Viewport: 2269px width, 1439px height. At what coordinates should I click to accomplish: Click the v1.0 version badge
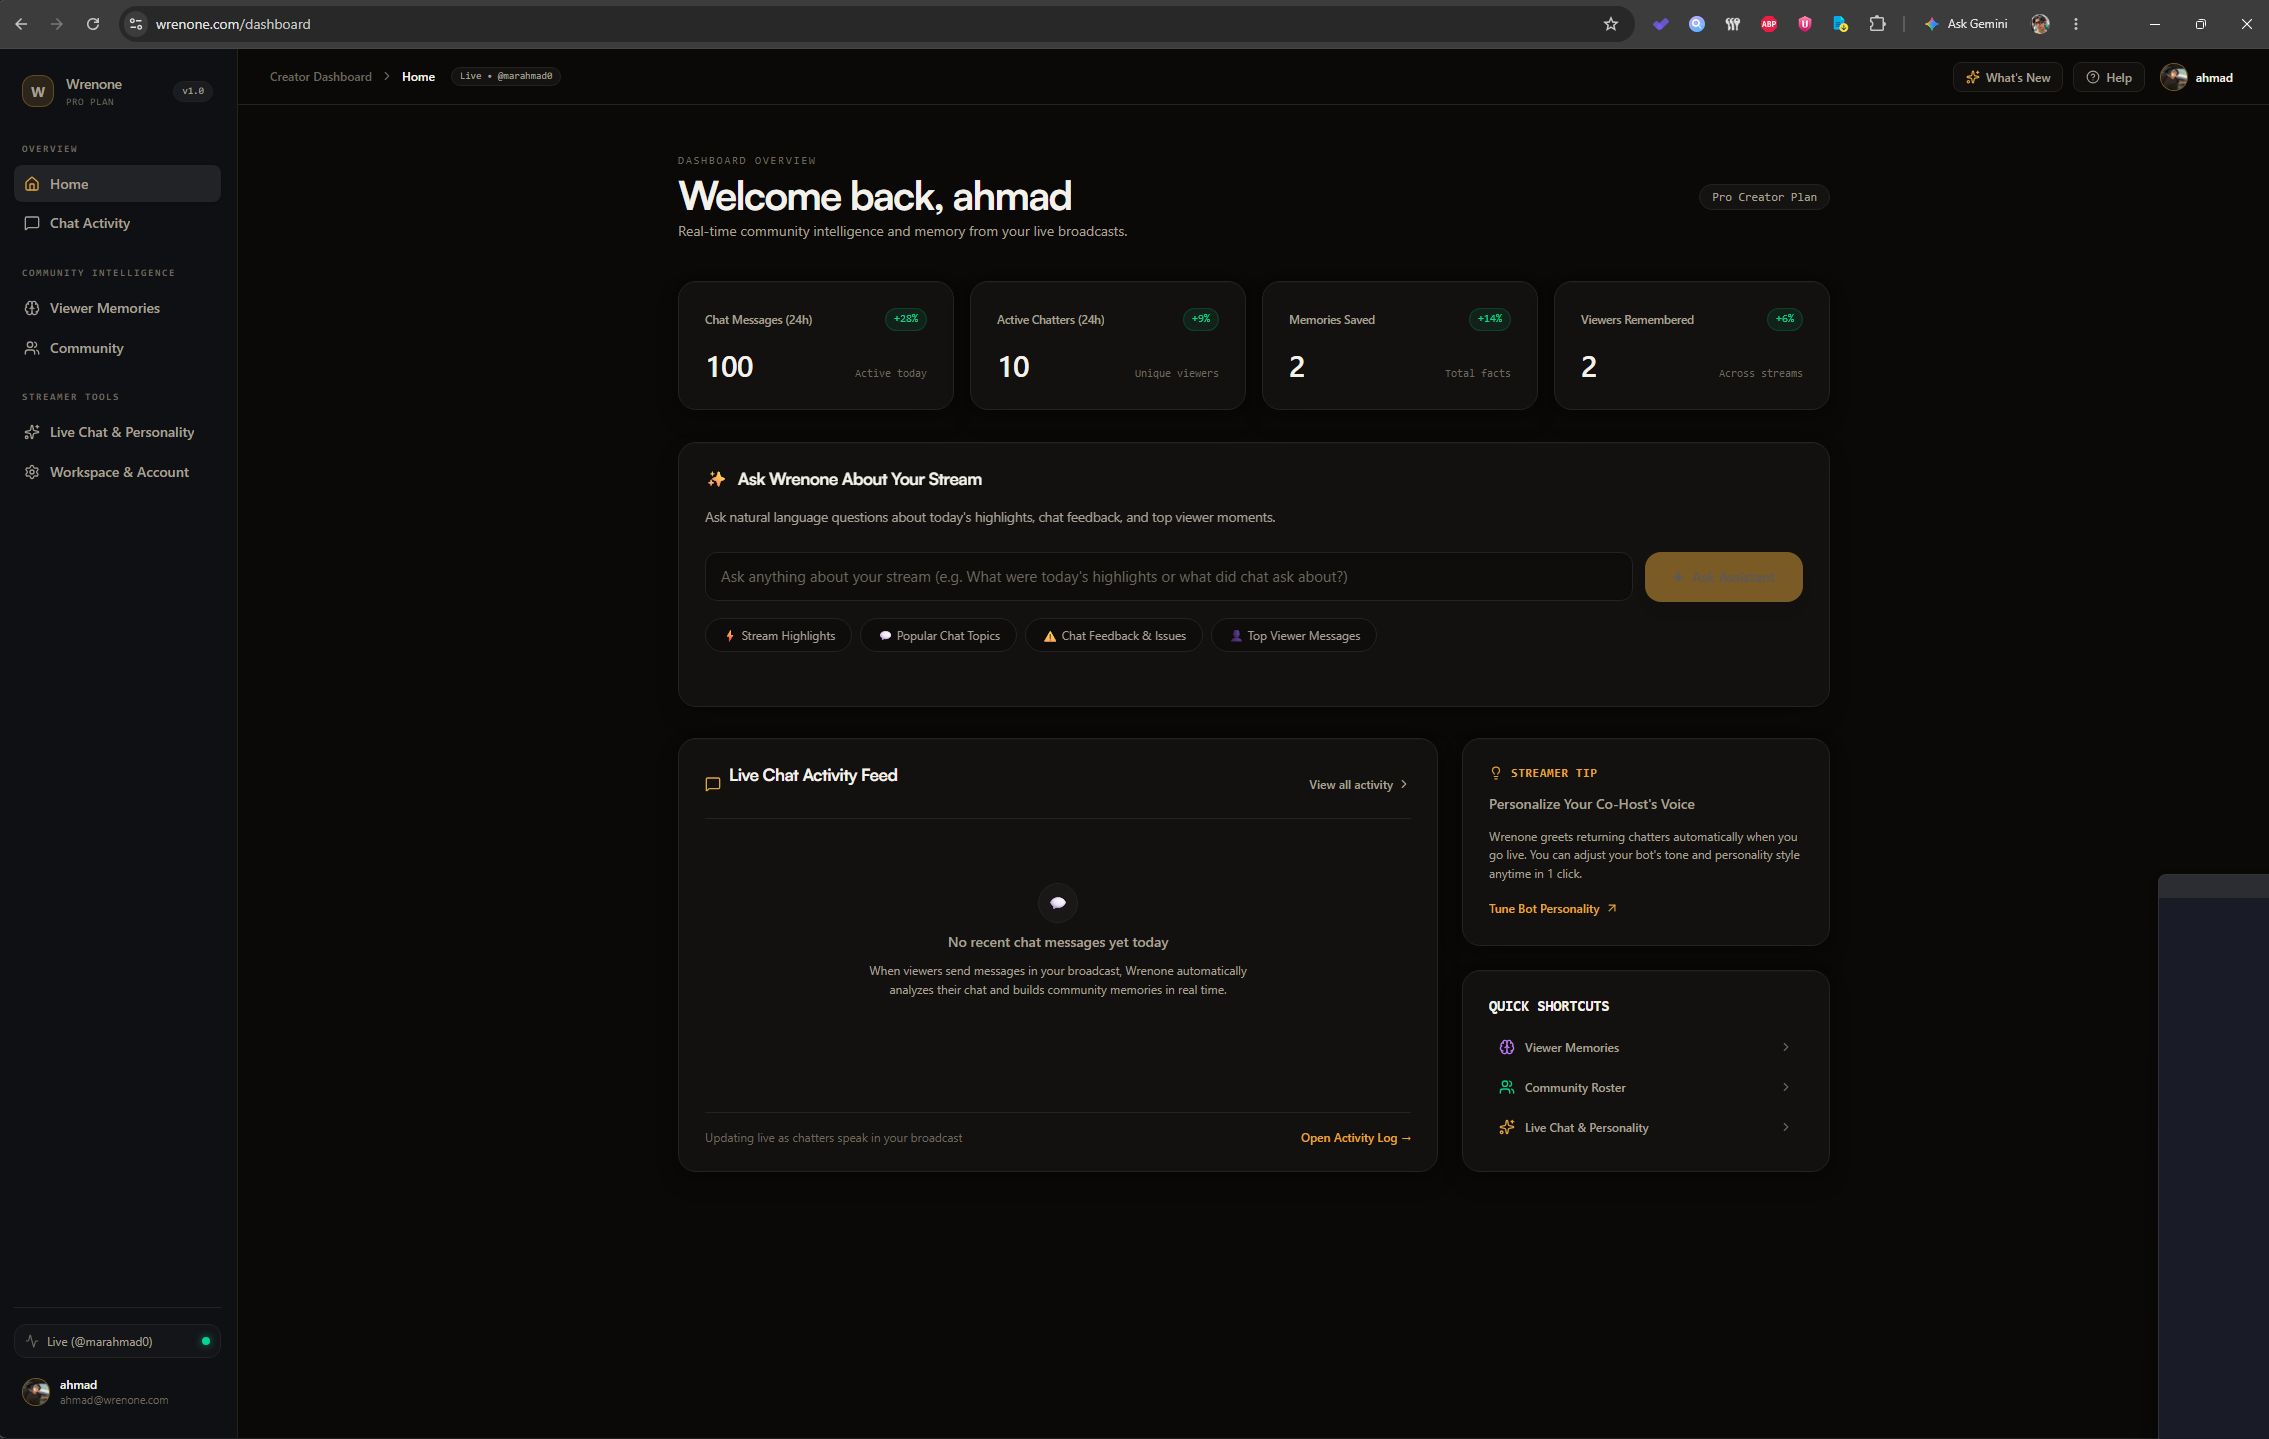193,91
